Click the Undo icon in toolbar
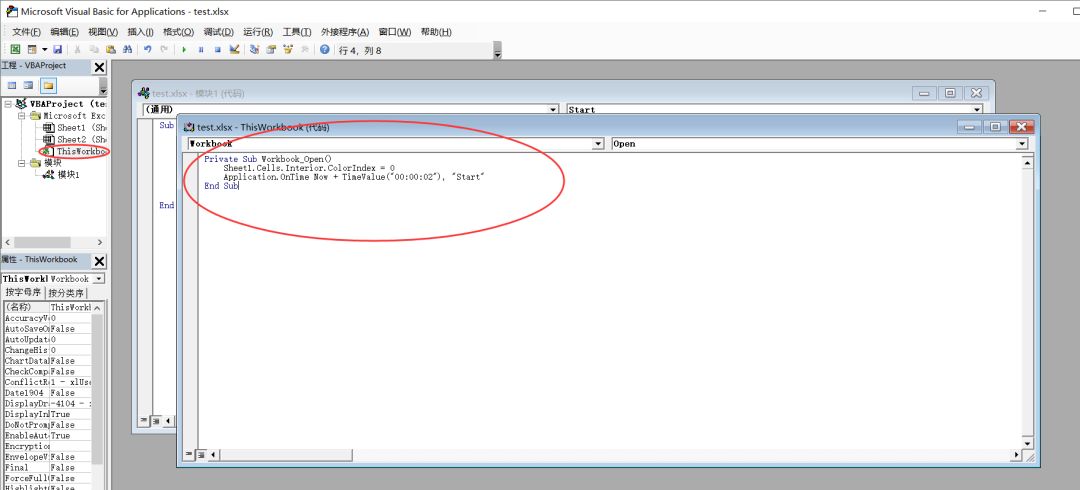Screen dimensions: 1080x490 pyautogui.click(x=148, y=49)
